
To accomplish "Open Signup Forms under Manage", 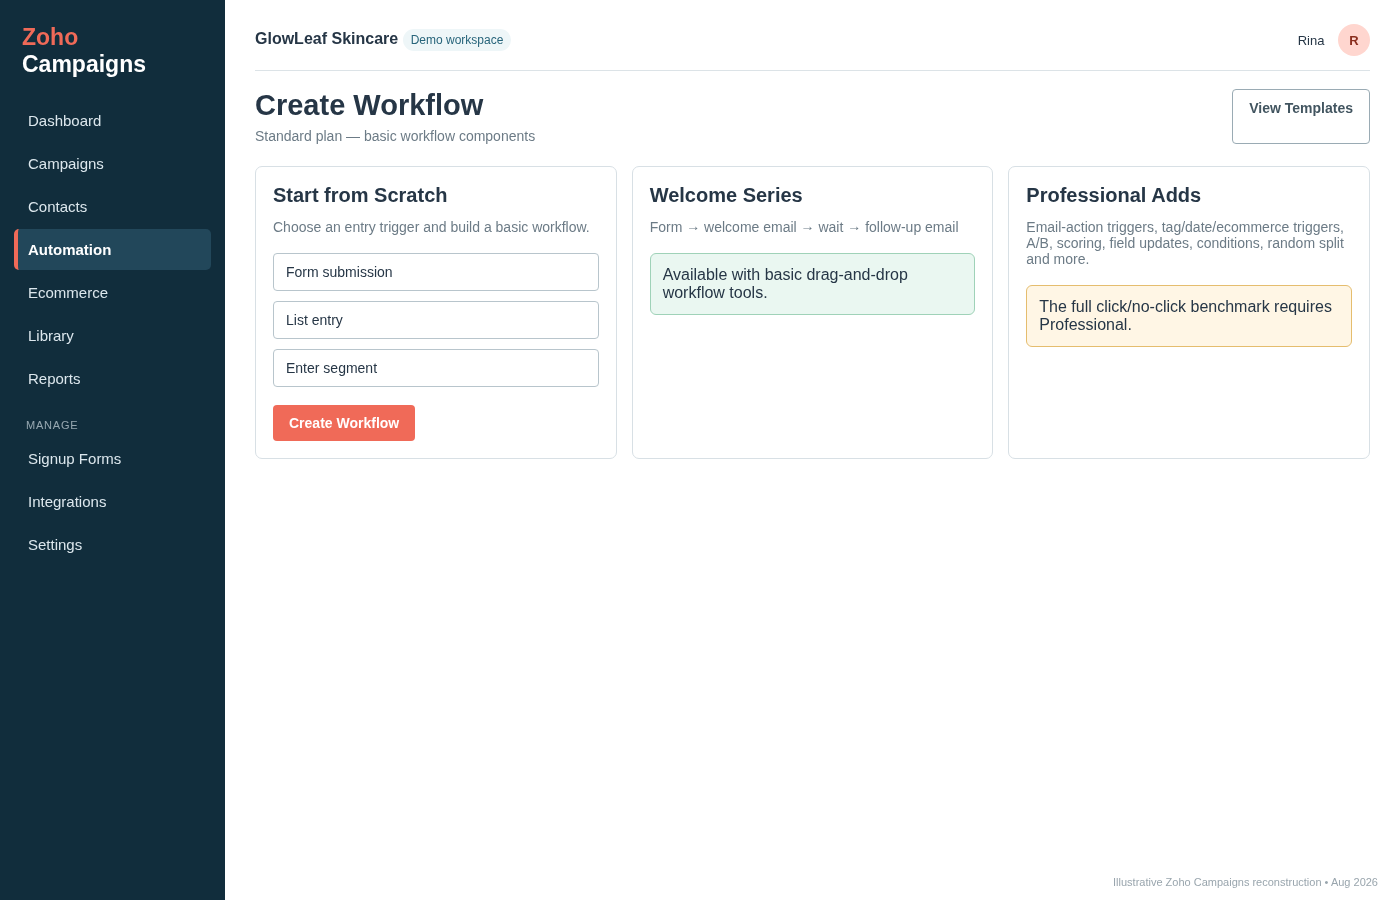I will point(112,459).
